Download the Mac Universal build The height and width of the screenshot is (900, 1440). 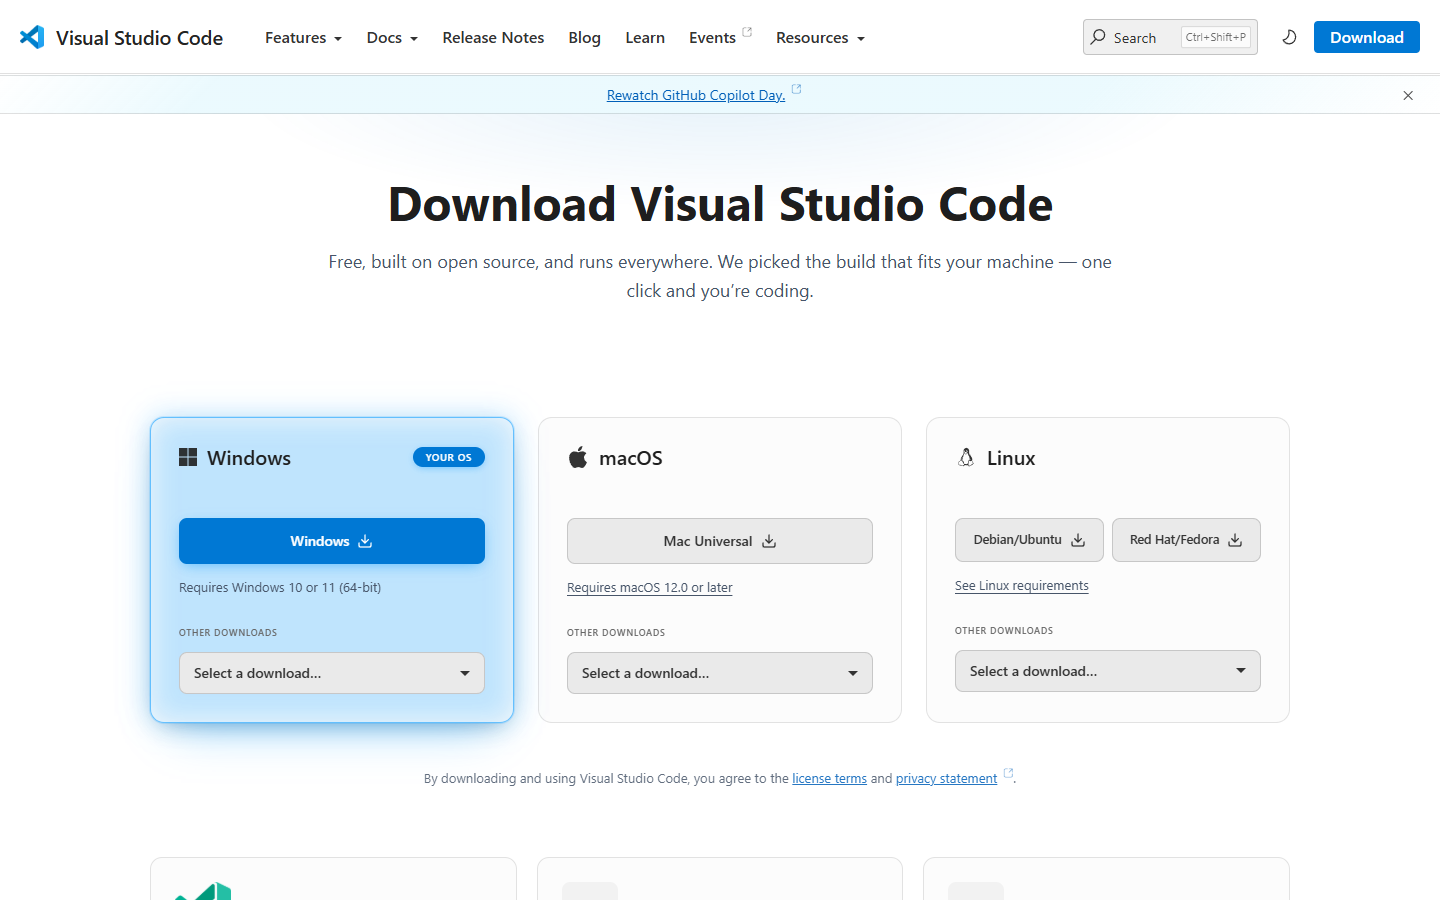click(720, 541)
